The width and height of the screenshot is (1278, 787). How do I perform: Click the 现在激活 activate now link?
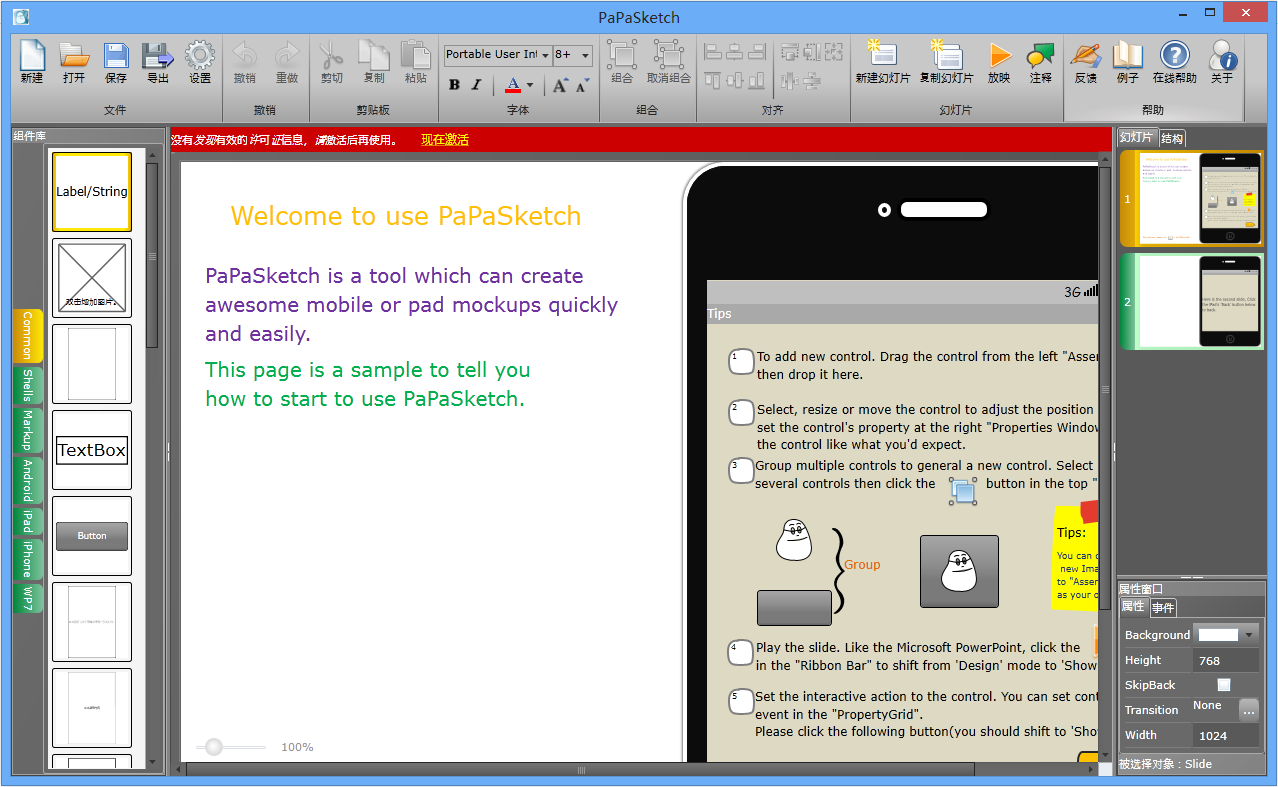pos(445,140)
